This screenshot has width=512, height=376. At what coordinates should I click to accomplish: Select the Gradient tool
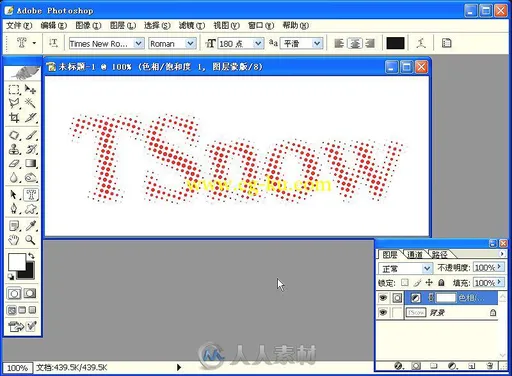point(30,163)
